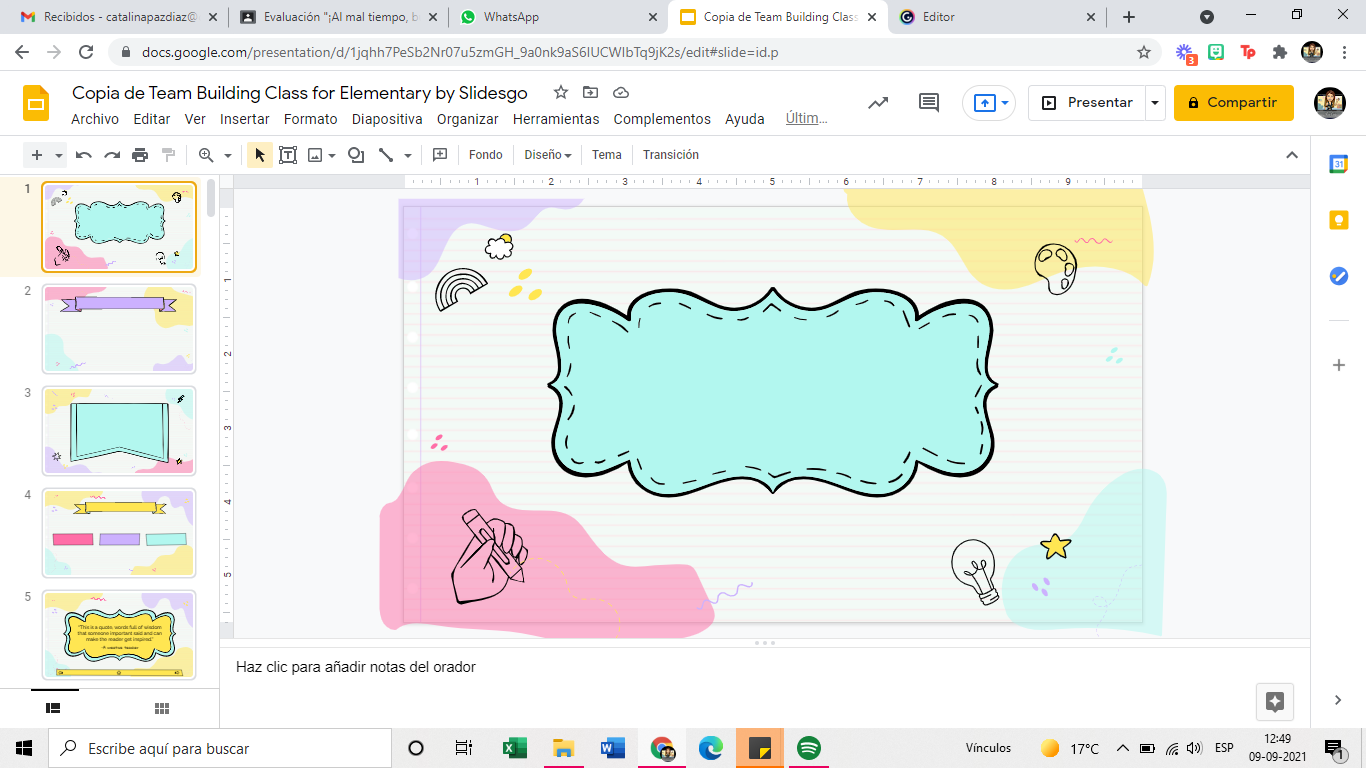1366x768 pixels.
Task: Open Google Keep in the side panel
Action: (1339, 221)
